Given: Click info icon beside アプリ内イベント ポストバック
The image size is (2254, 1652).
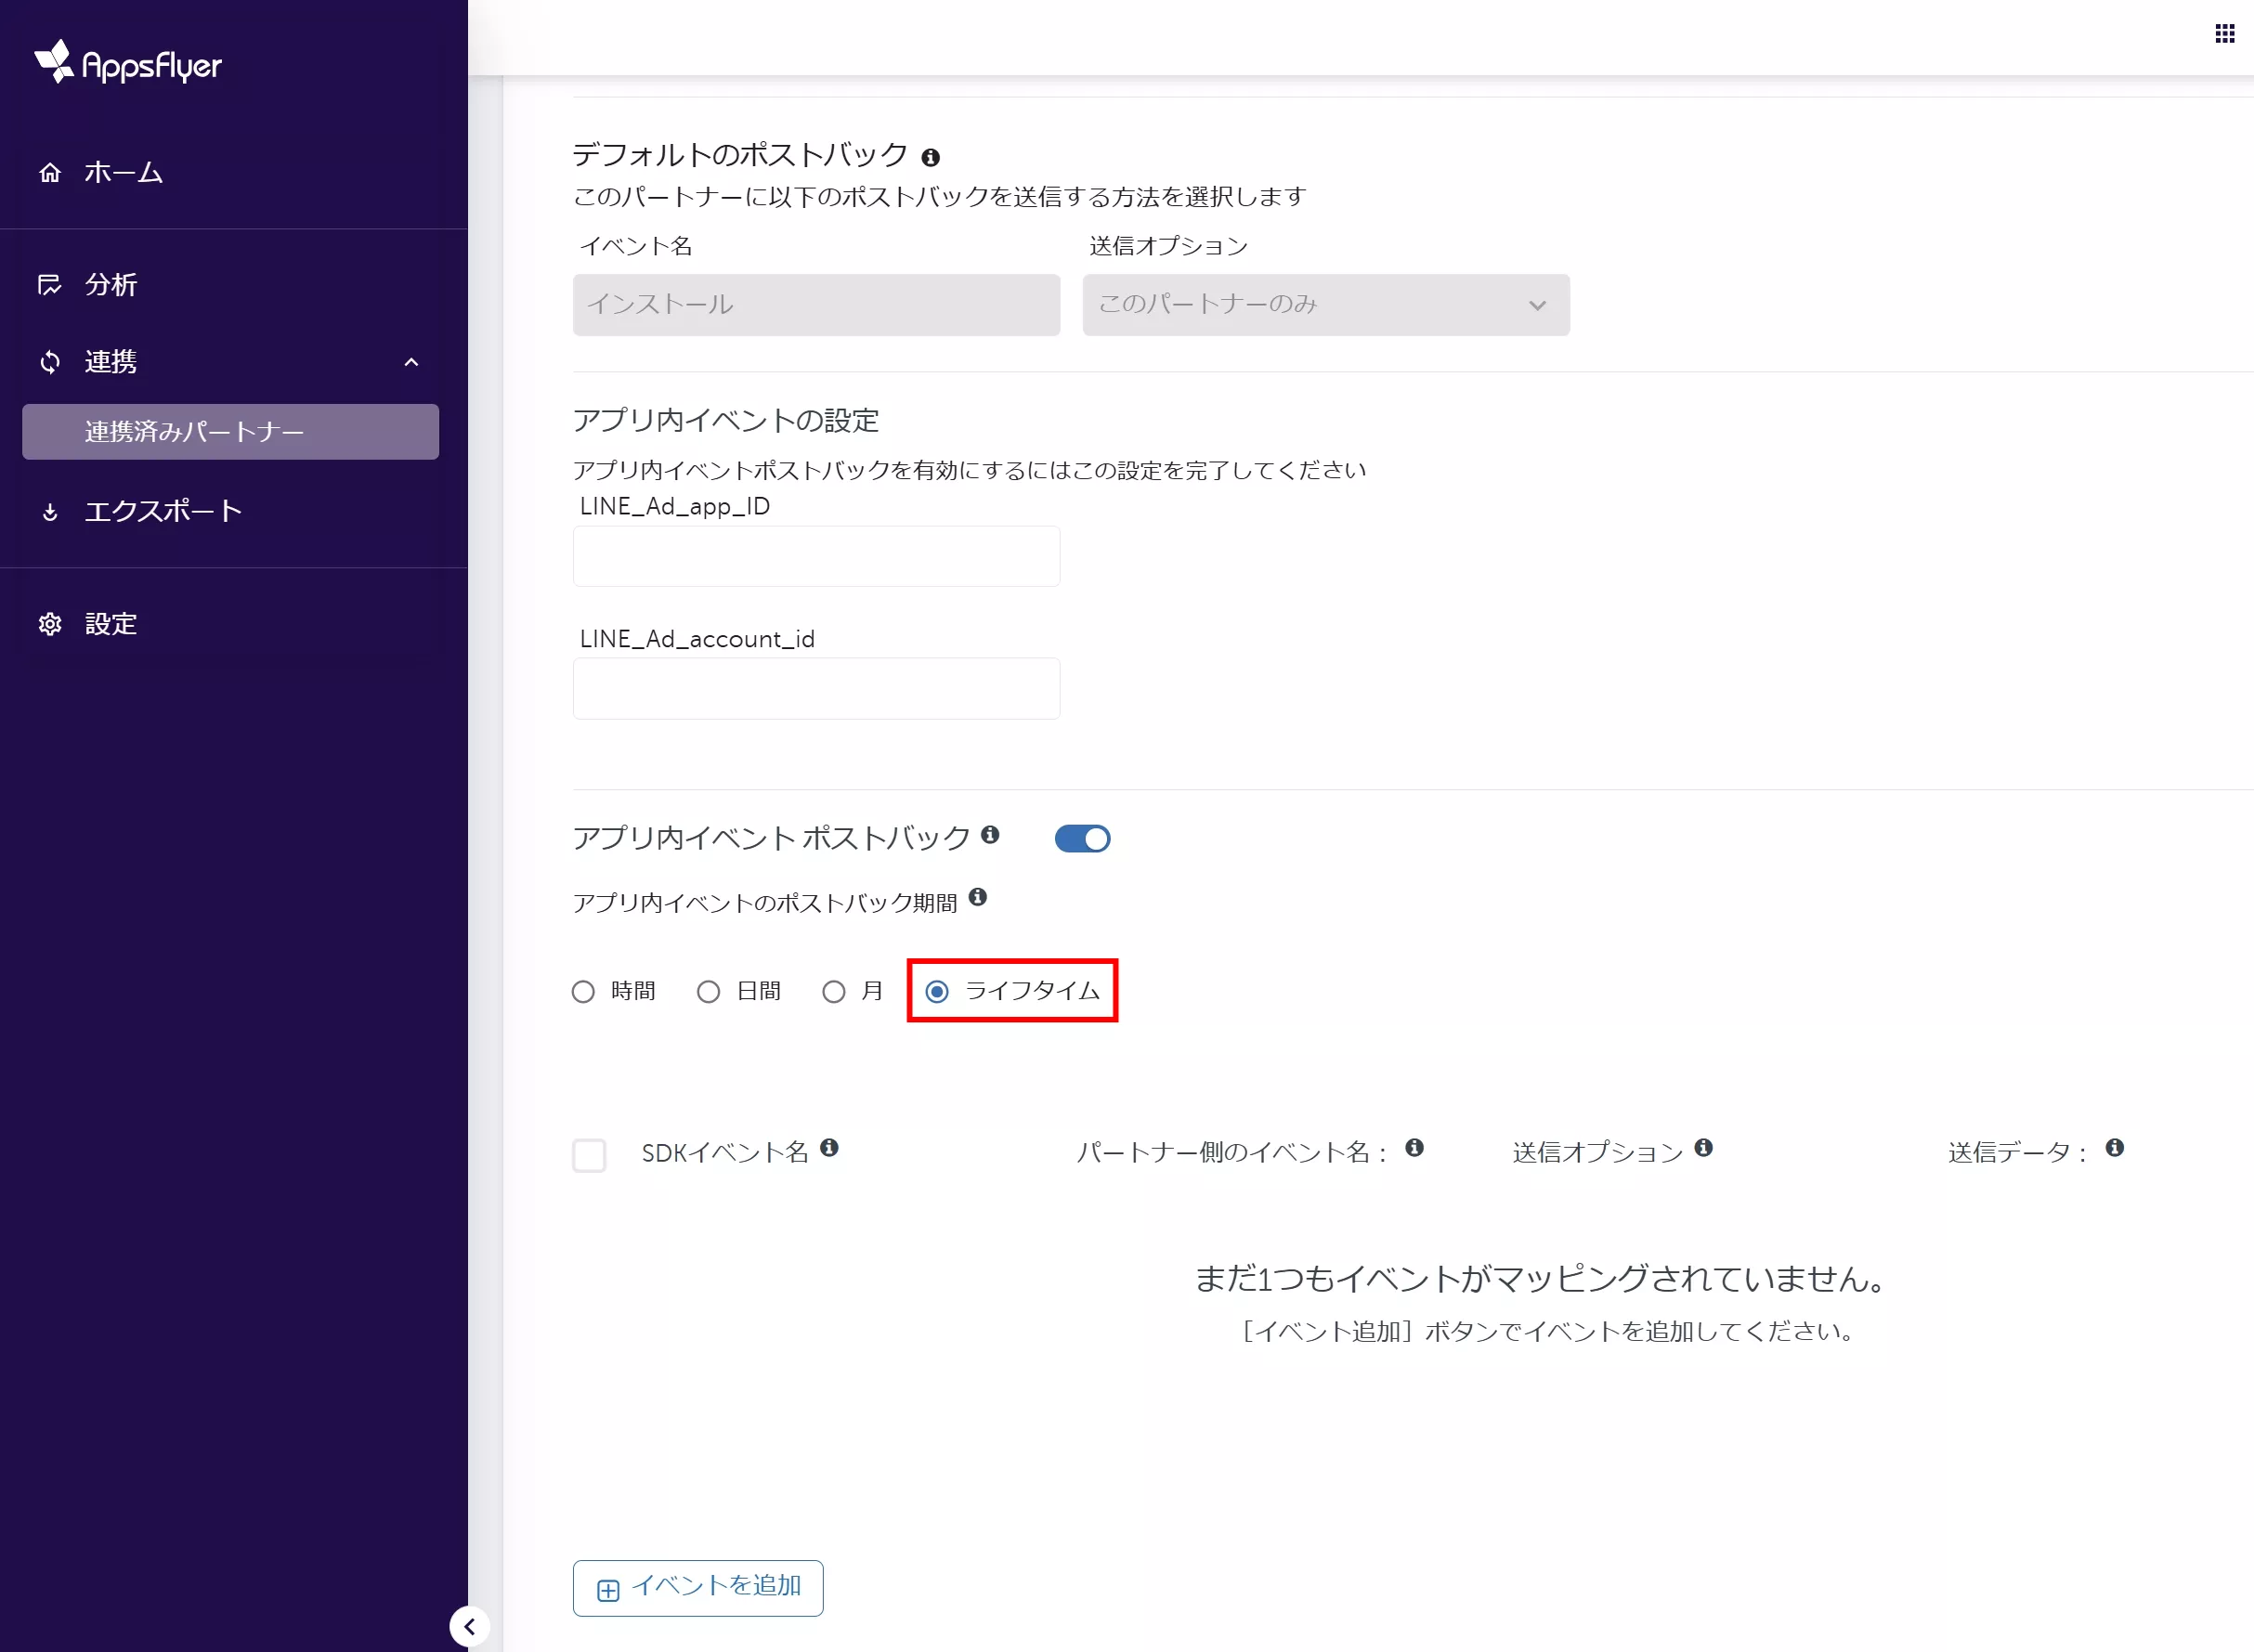Looking at the screenshot, I should (990, 835).
